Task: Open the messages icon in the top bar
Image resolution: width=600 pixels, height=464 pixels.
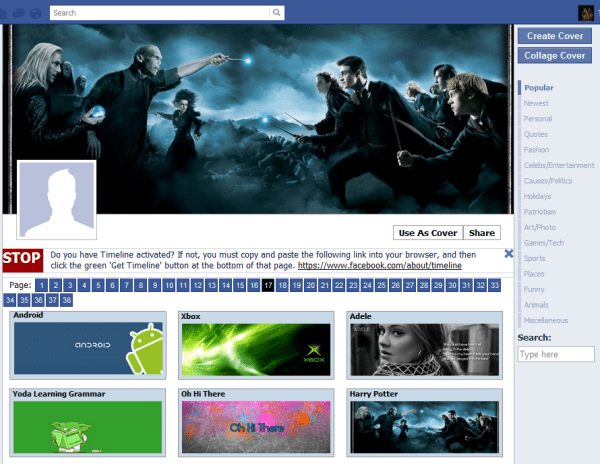Action: coord(19,13)
